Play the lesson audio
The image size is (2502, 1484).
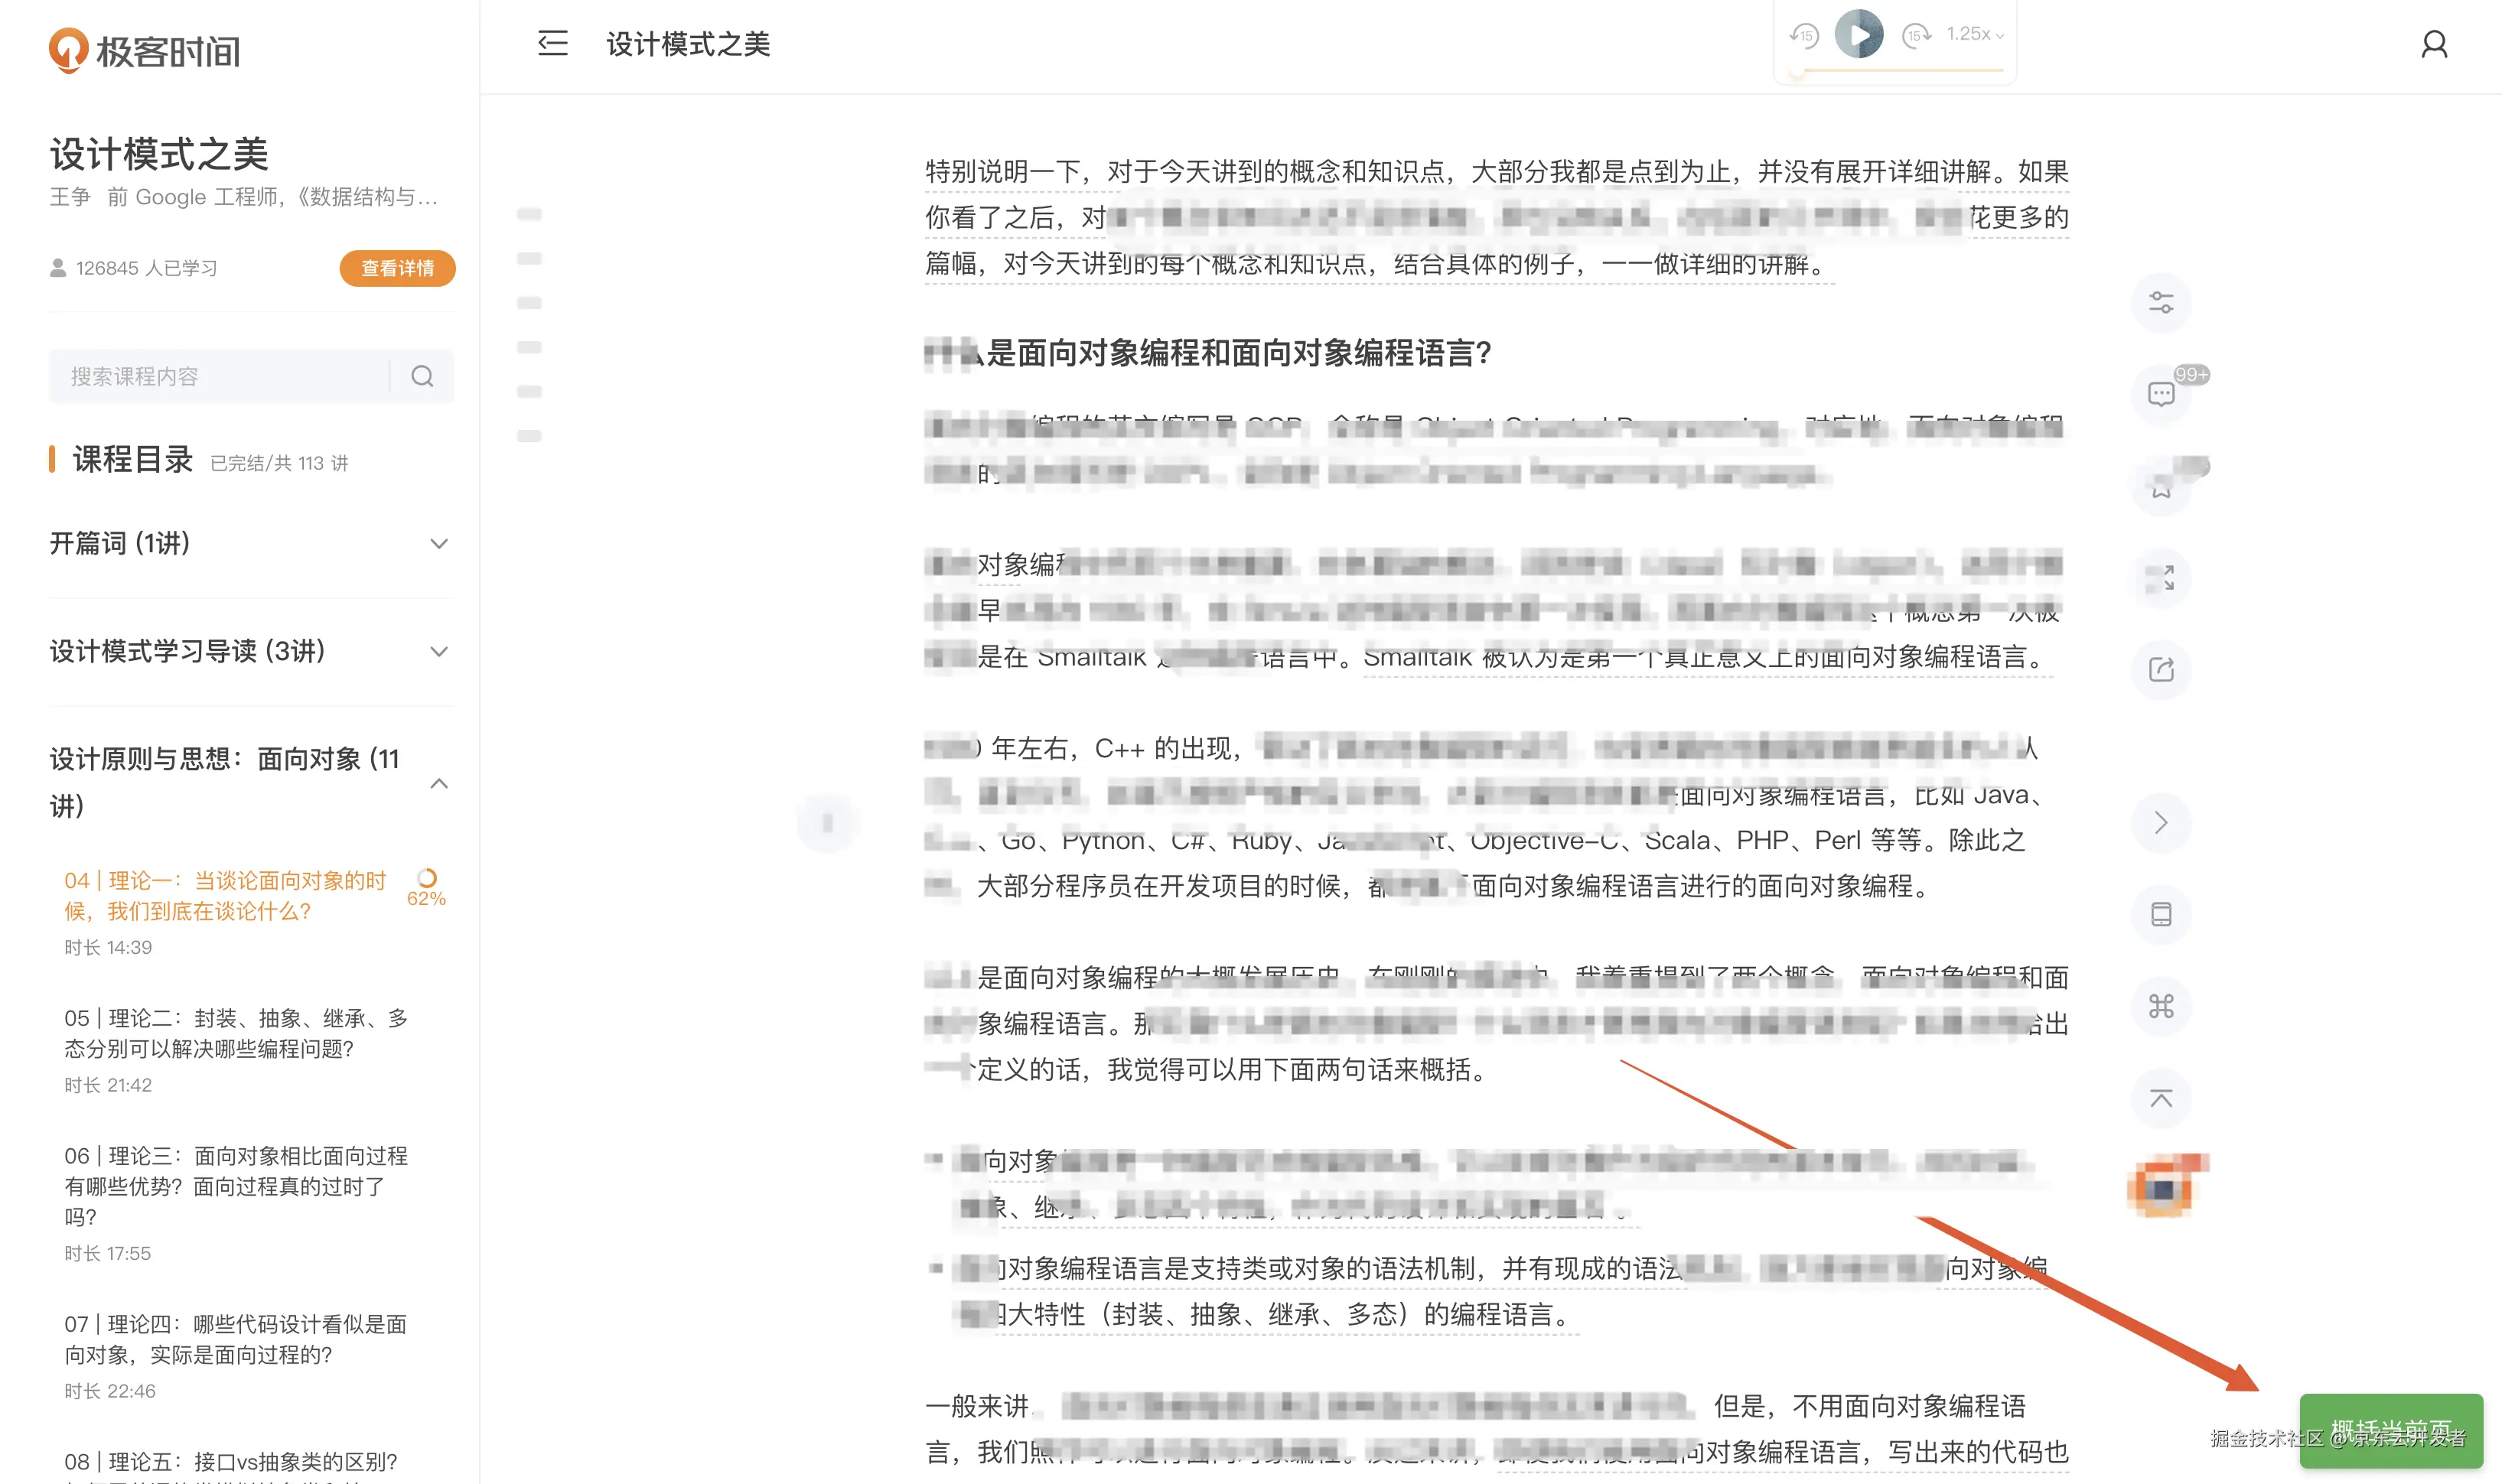1858,34
